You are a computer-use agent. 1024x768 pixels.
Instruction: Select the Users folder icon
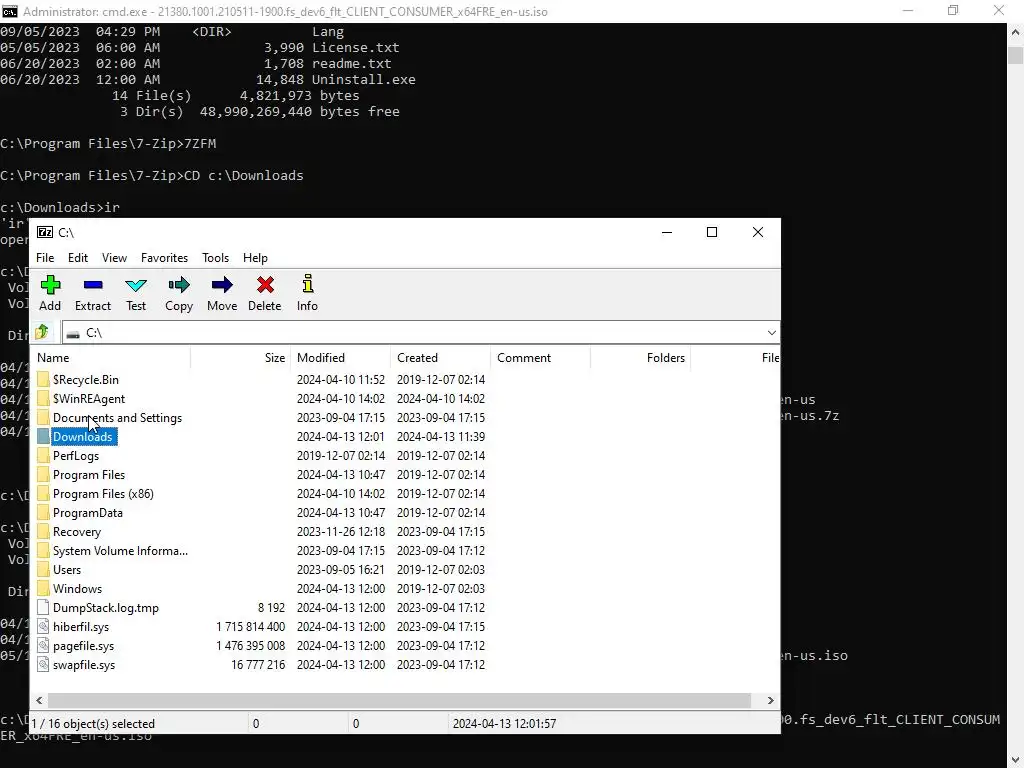pos(43,569)
